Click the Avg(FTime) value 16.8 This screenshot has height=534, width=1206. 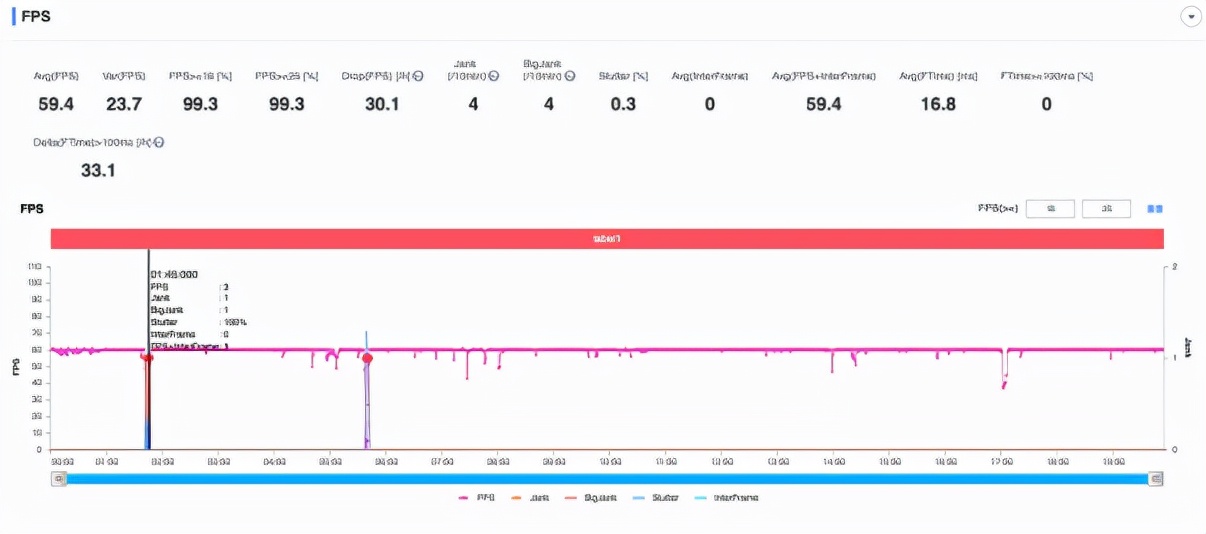point(937,104)
